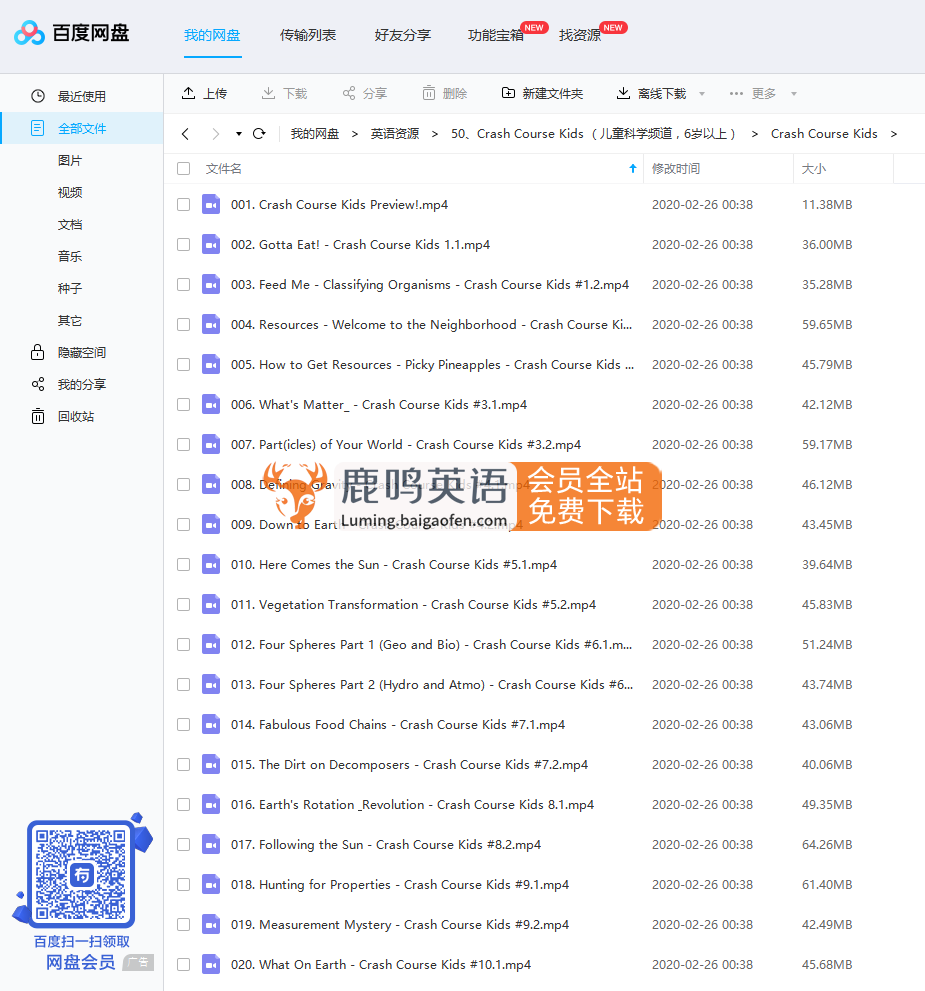This screenshot has height=991, width=925.
Task: Toggle the select-all checkbox in header
Action: (x=183, y=169)
